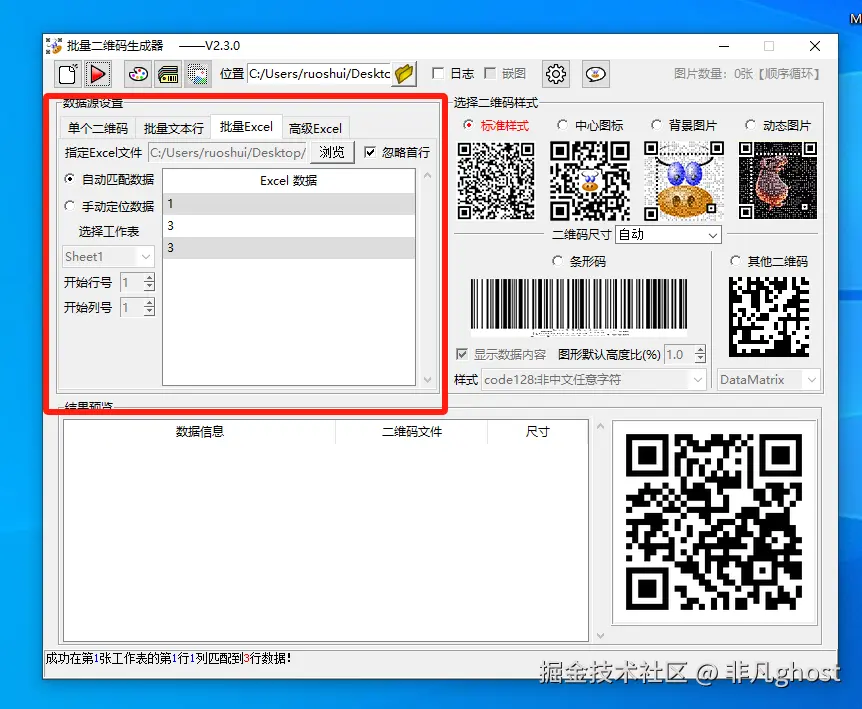The width and height of the screenshot is (862, 709).
Task: Choose the 背景图片 radio option
Action: [656, 125]
